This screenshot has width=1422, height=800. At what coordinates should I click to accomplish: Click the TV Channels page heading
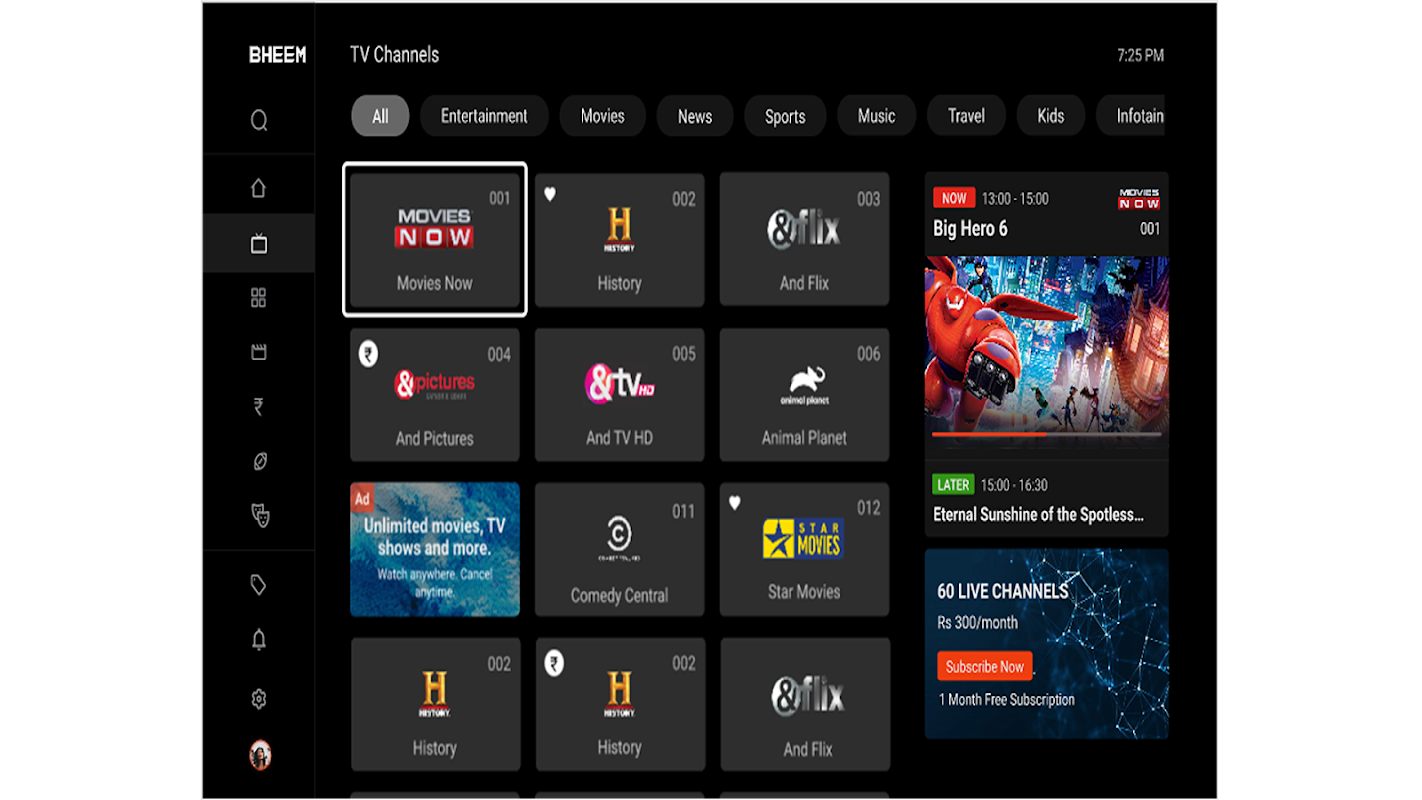[x=395, y=55]
